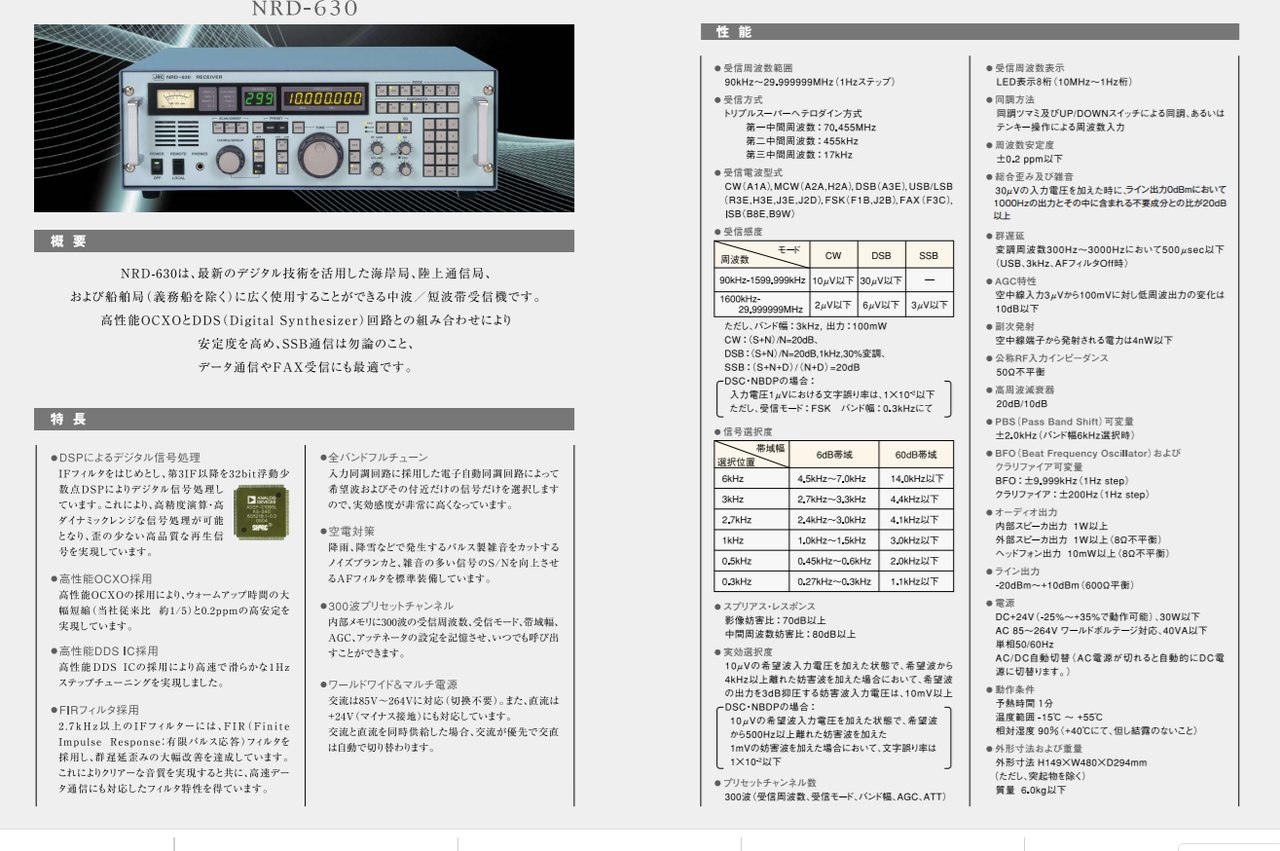Click the SSB column header in sensitivity table
1280x851 pixels.
pos(929,255)
